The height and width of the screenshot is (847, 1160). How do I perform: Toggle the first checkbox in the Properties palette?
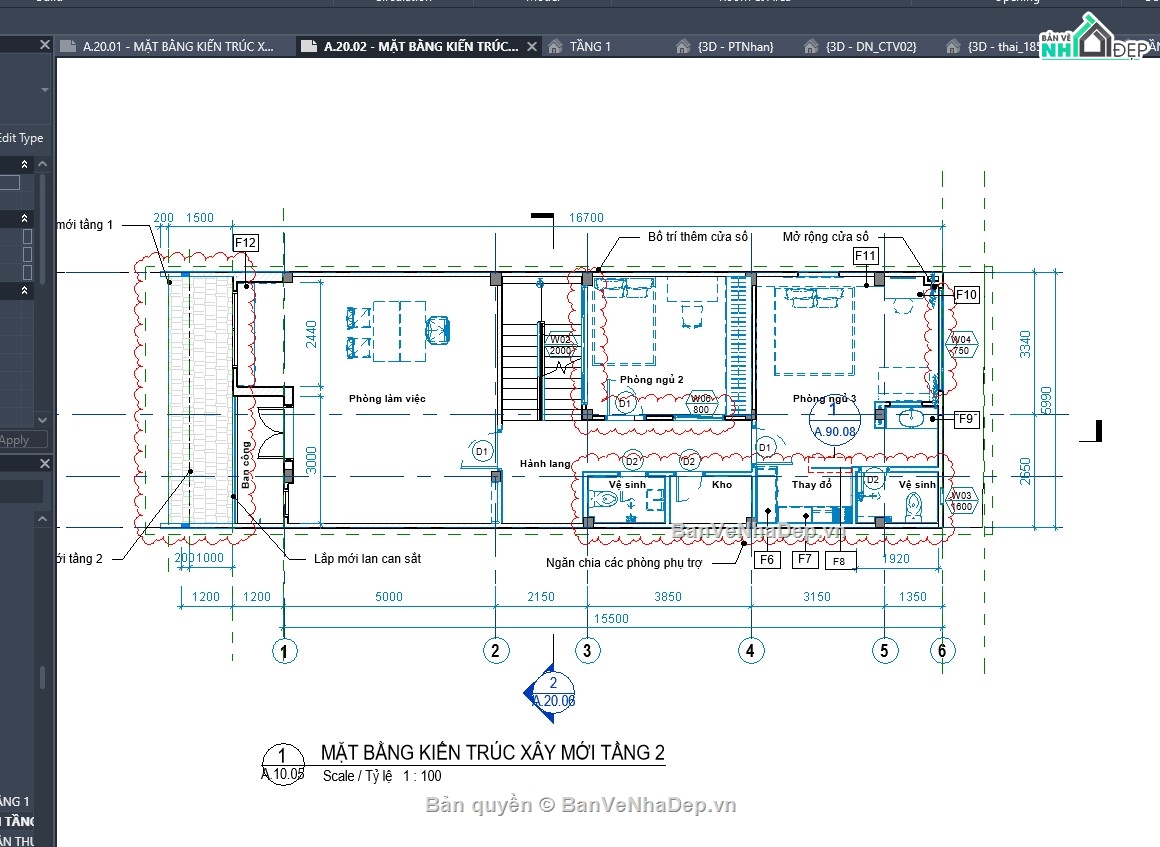click(27, 236)
